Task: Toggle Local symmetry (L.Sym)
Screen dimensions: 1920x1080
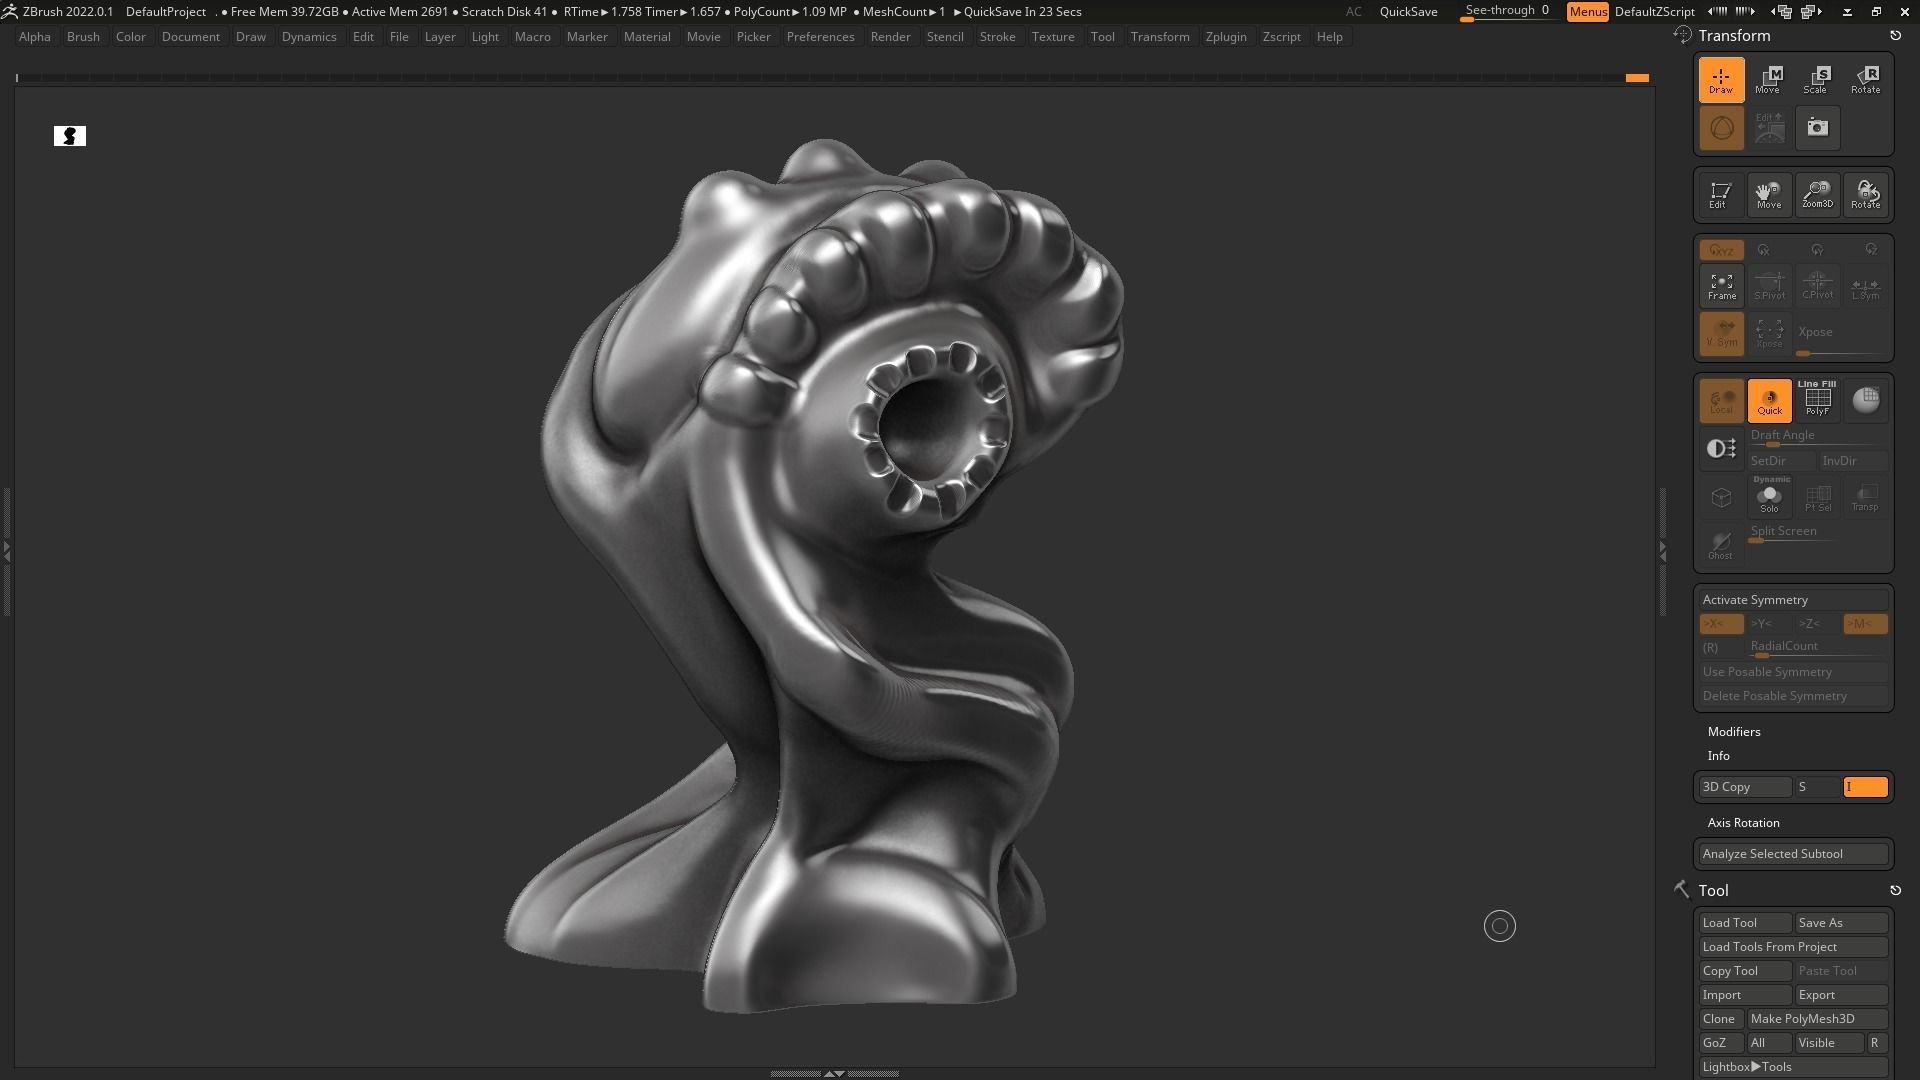Action: point(1865,286)
